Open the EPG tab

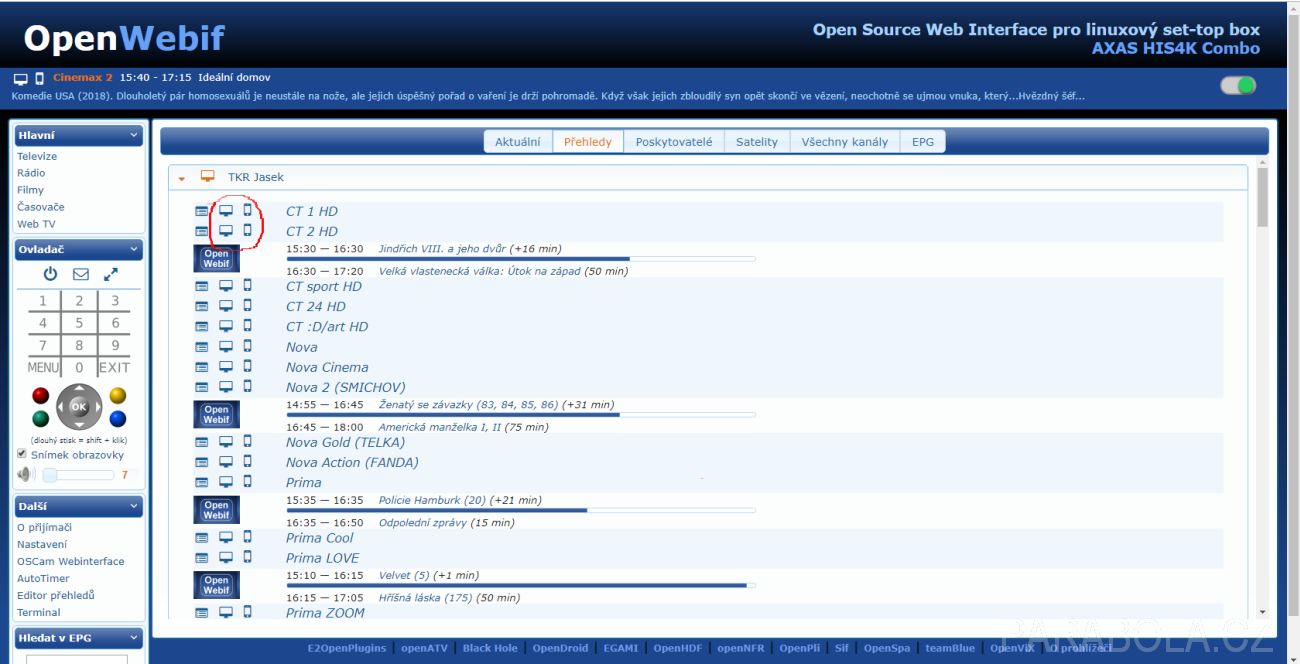pos(923,142)
